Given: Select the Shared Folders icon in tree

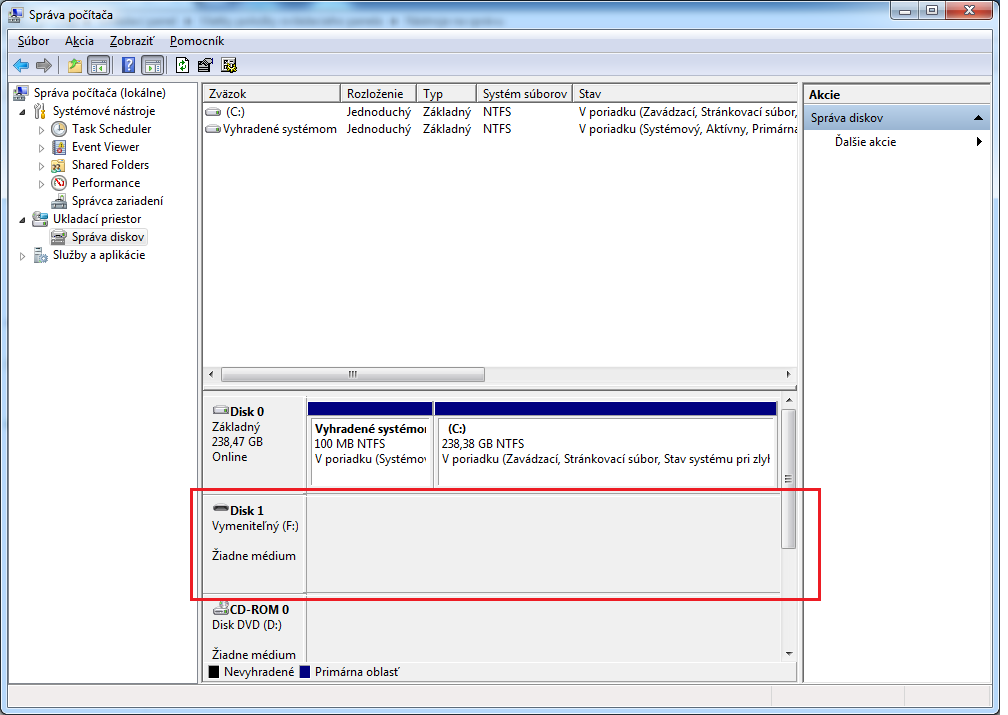Looking at the screenshot, I should pos(58,165).
